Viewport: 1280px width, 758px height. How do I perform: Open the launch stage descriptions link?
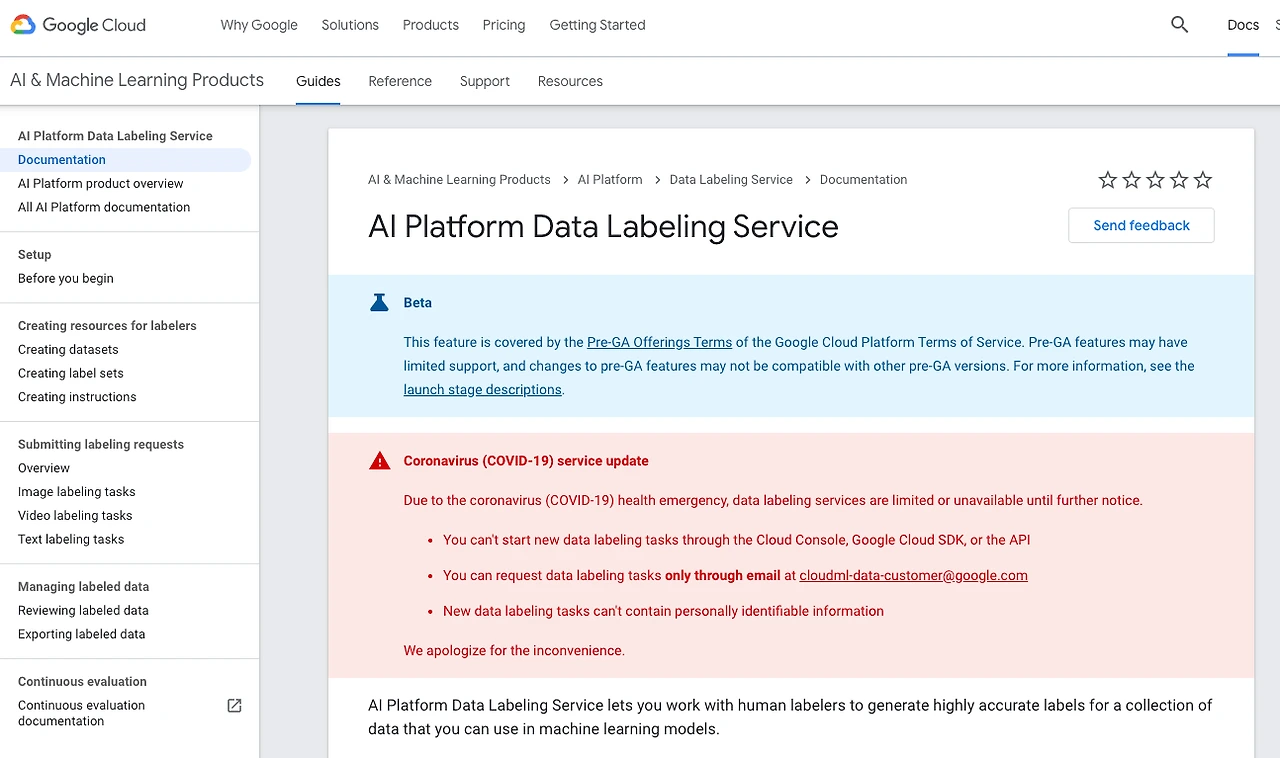coord(482,390)
